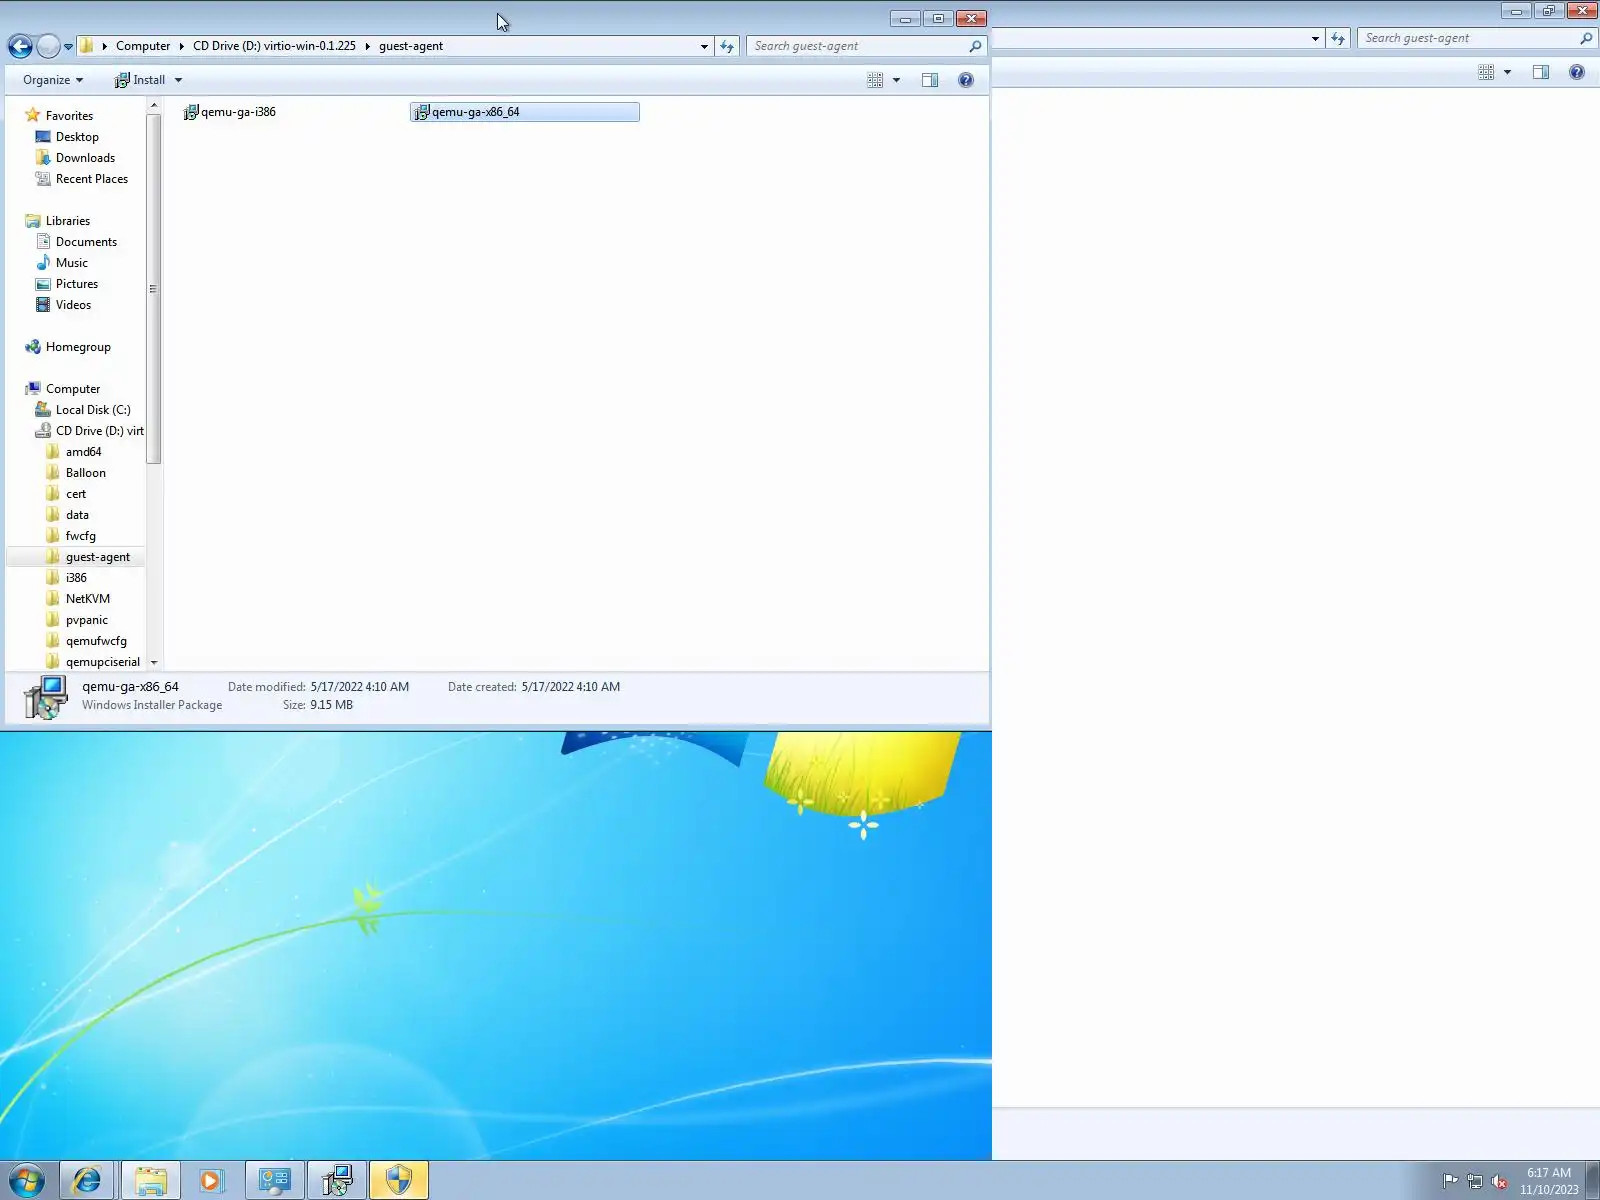Image resolution: width=1600 pixels, height=1200 pixels.
Task: Change view in the background window
Action: tap(1486, 72)
